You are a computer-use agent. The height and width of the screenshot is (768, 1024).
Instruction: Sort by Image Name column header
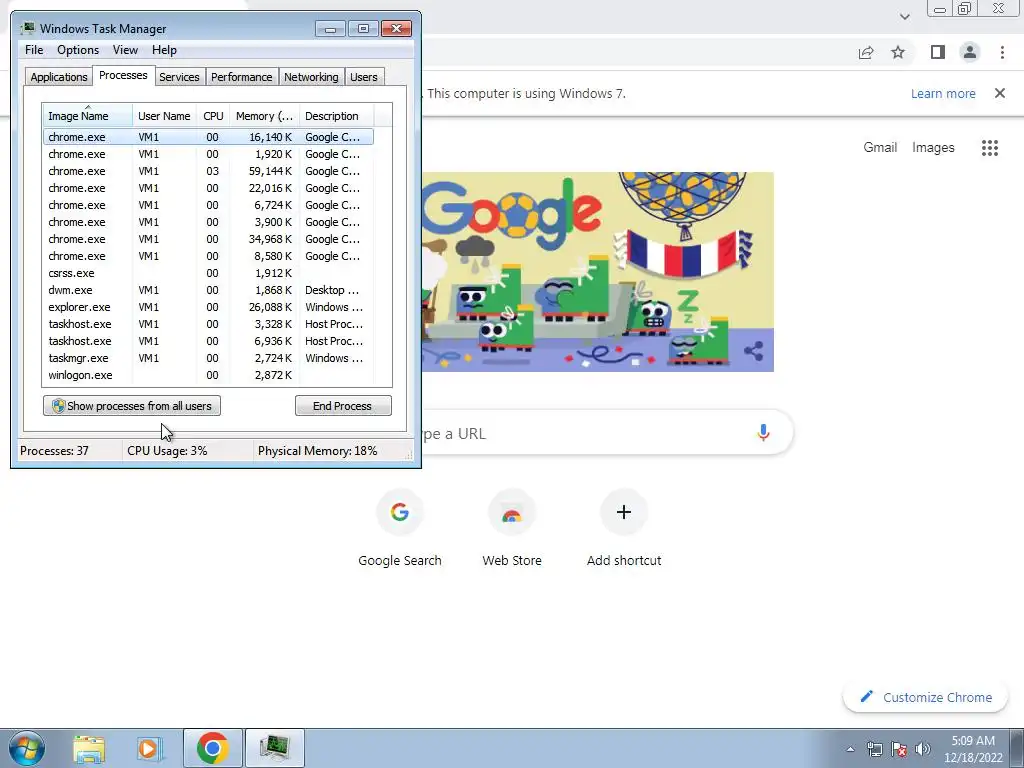tap(88, 116)
